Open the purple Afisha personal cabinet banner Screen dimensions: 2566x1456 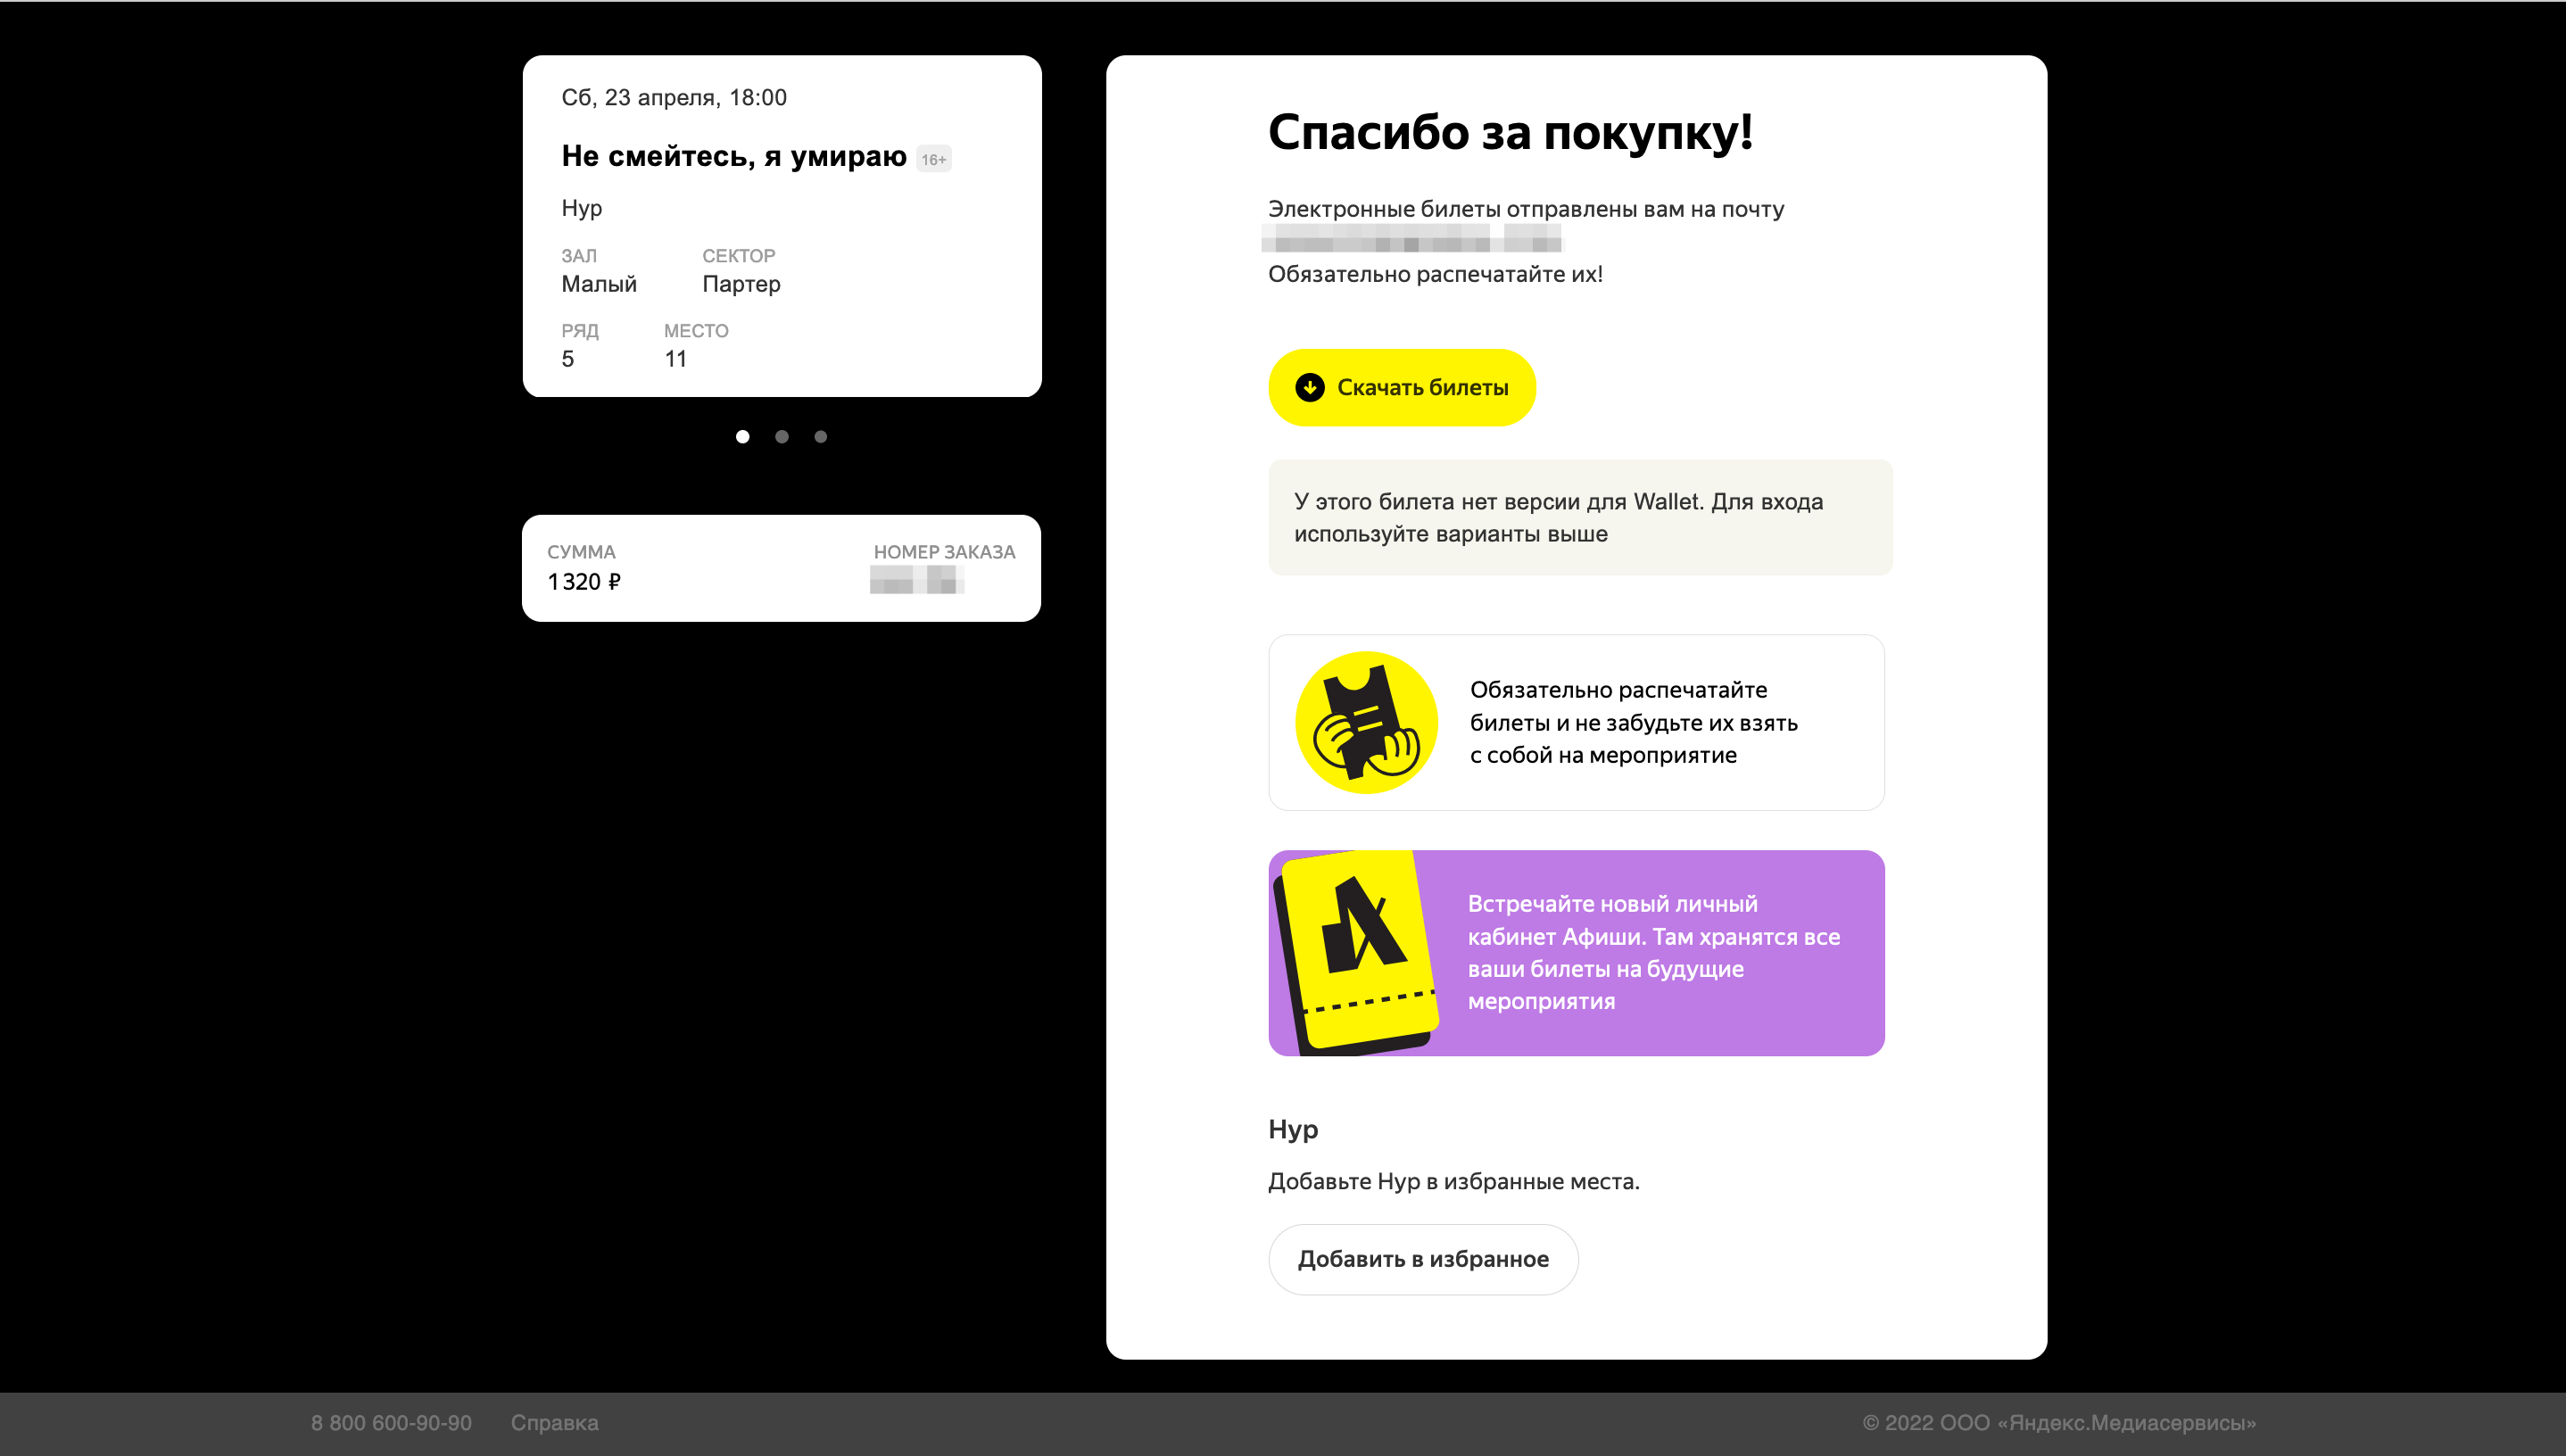(x=1653, y=952)
